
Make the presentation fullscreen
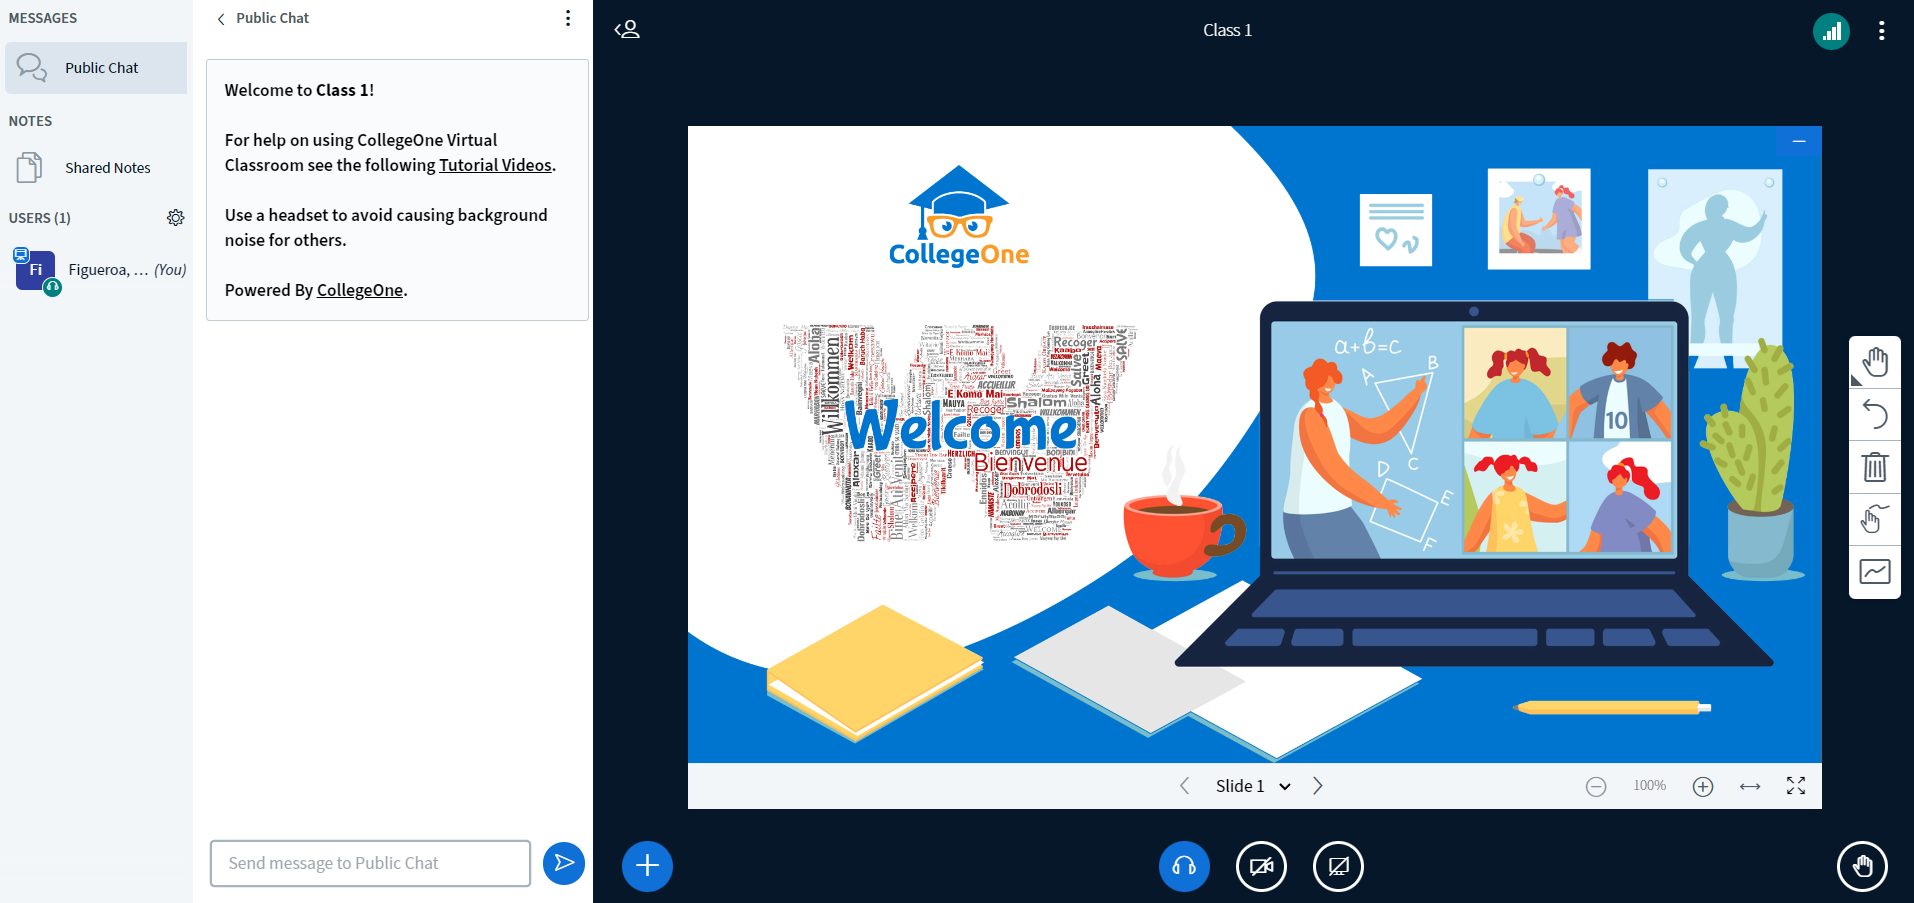[1796, 786]
